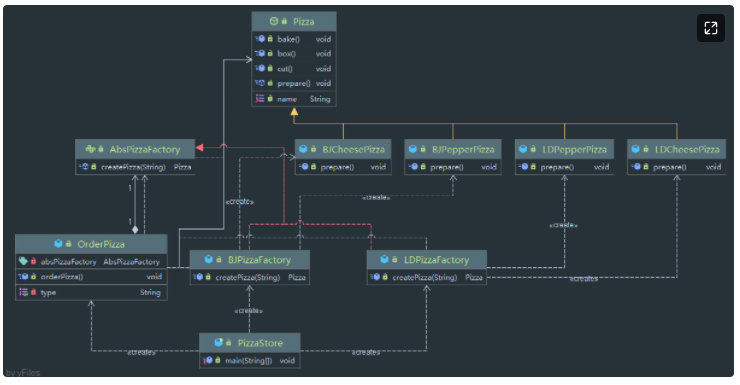Click the create label between PizzaStore and BJPizzaFactory
Viewport: 740px width, 385px height.
(249, 310)
